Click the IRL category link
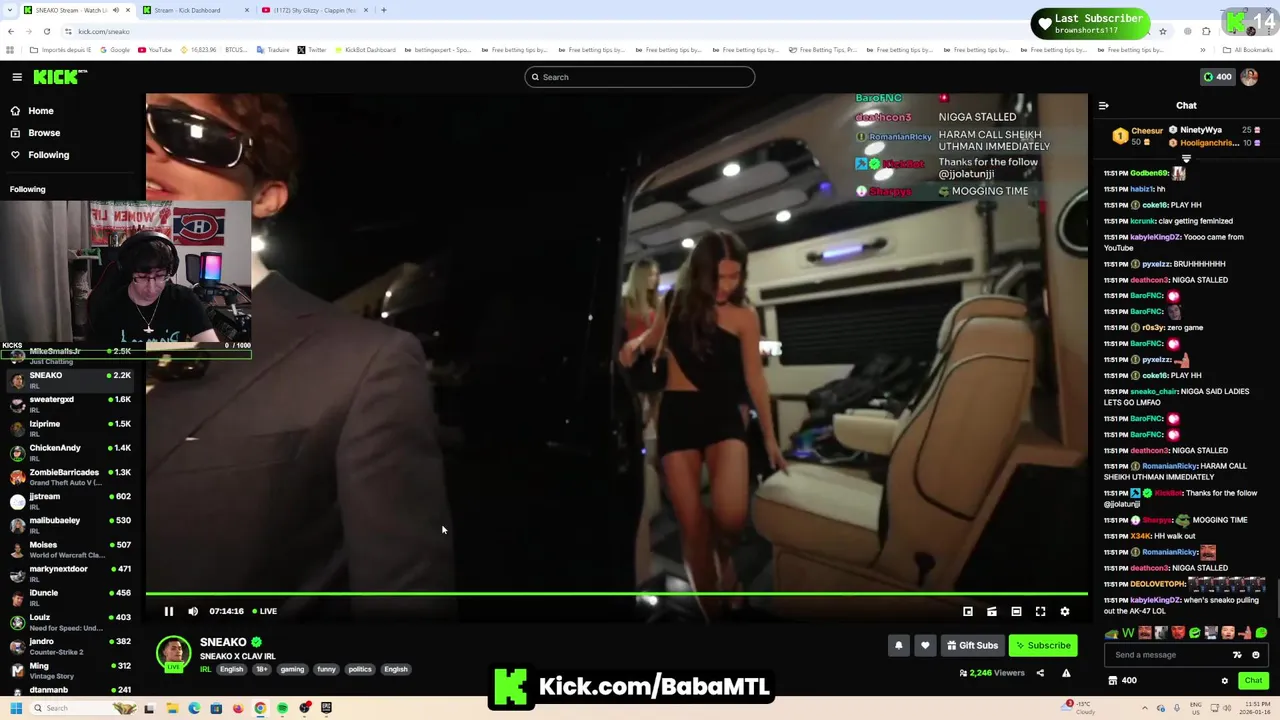The width and height of the screenshot is (1280, 720). tap(205, 669)
